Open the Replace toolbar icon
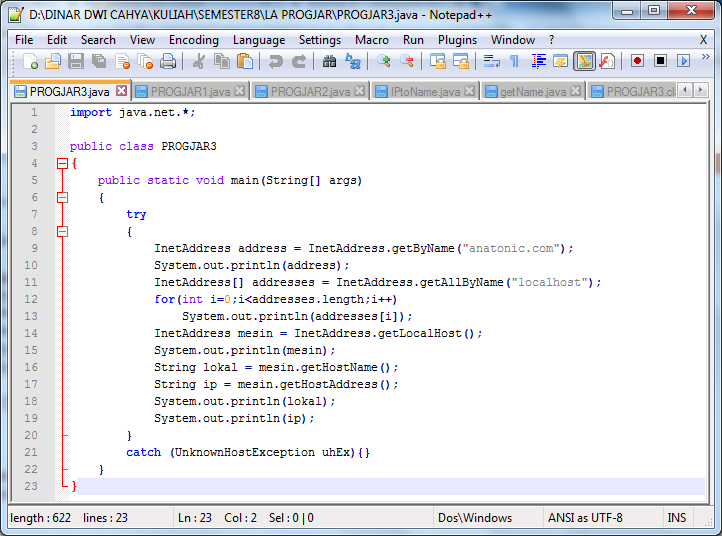 (x=353, y=61)
